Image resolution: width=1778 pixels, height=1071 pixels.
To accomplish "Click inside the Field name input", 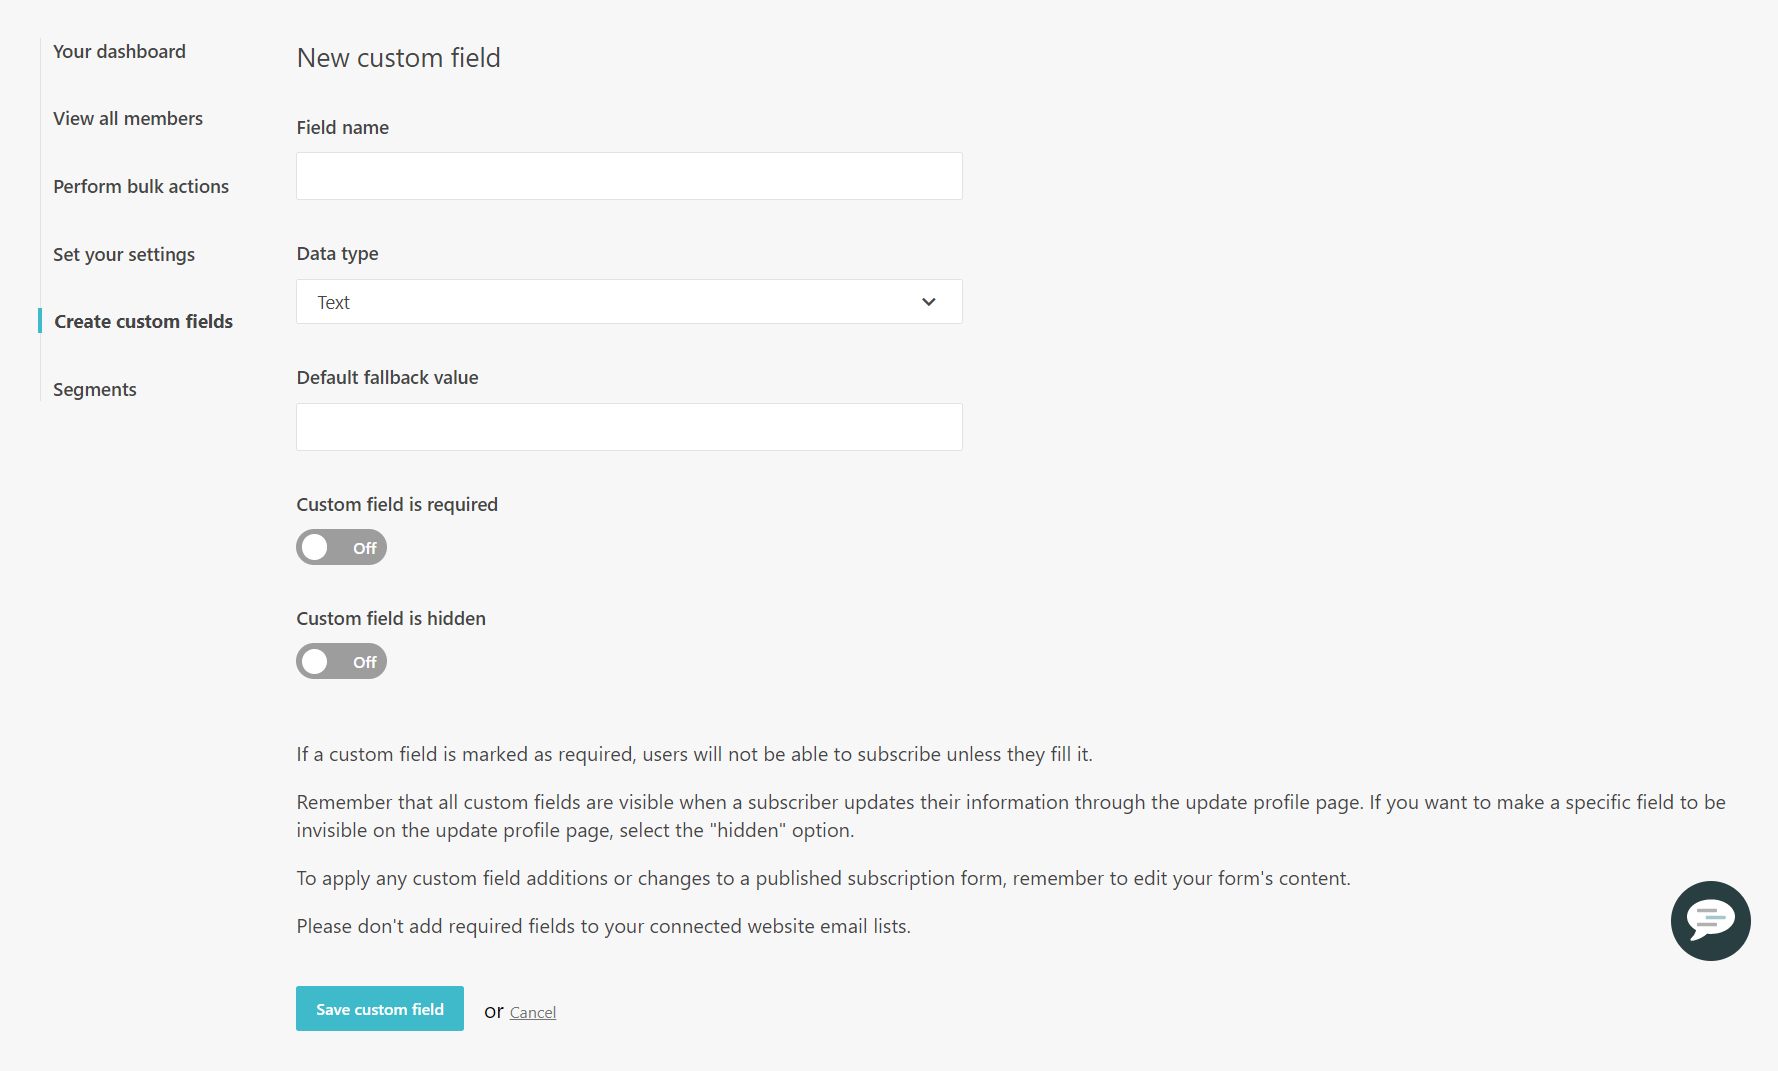I will pyautogui.click(x=628, y=176).
